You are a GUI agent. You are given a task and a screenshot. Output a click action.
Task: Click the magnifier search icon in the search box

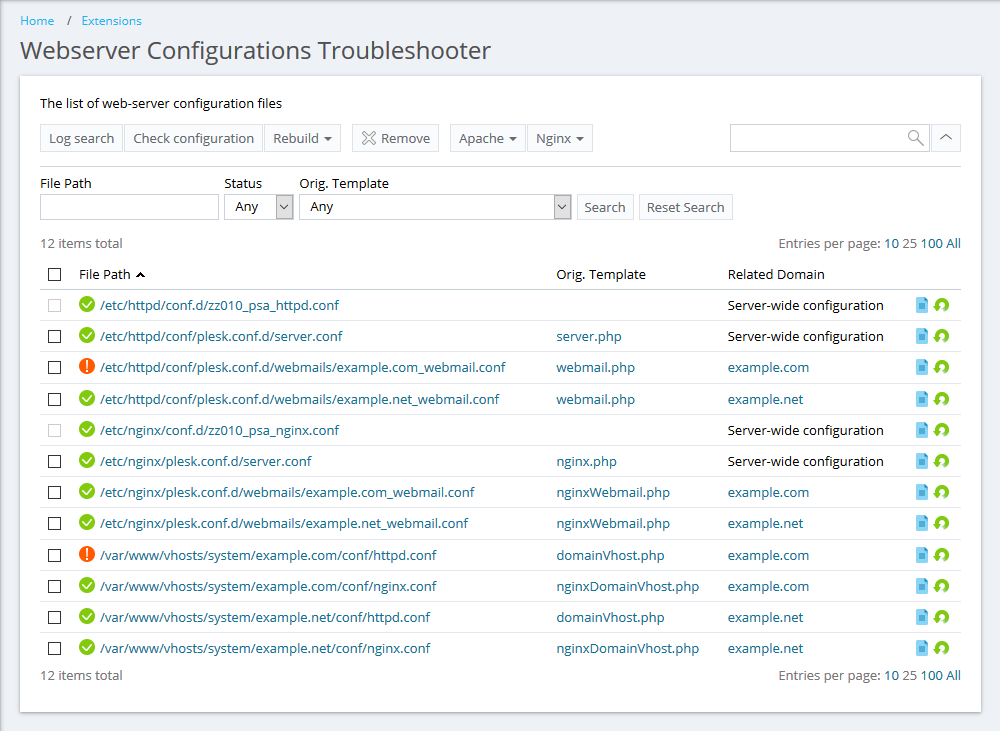915,138
